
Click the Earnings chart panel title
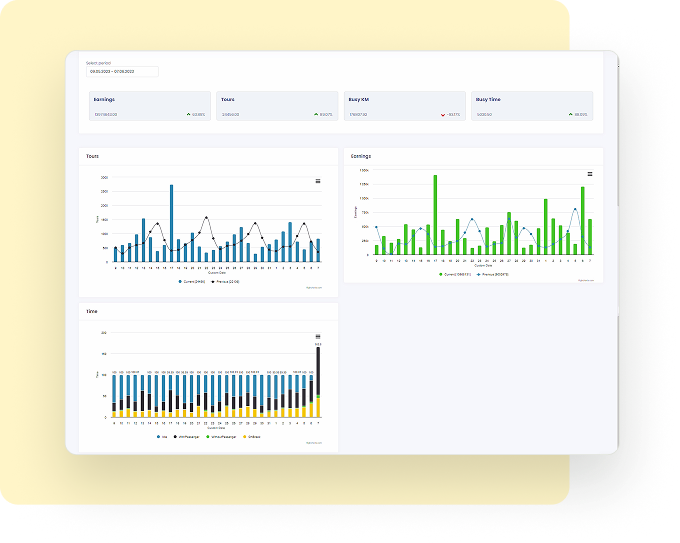tap(361, 156)
